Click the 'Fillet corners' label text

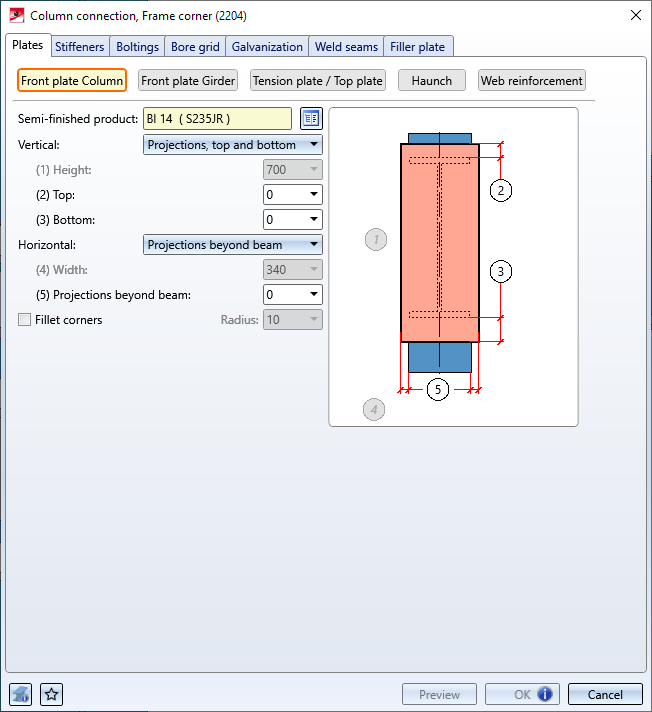[69, 320]
